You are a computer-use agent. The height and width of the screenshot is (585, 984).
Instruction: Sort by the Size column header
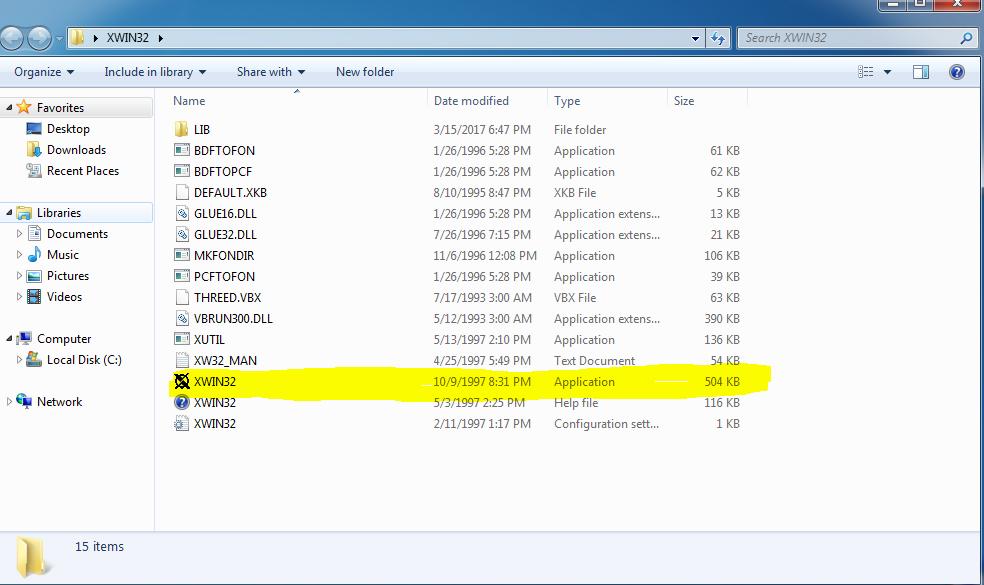click(x=683, y=100)
